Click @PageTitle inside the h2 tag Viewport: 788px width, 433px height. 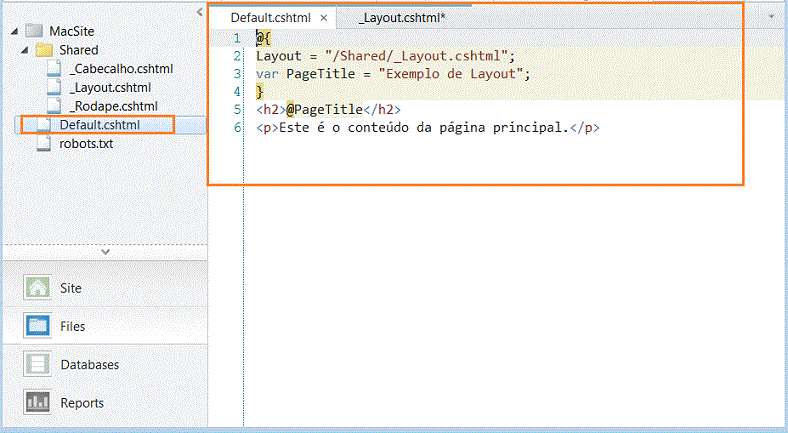pyautogui.click(x=324, y=109)
